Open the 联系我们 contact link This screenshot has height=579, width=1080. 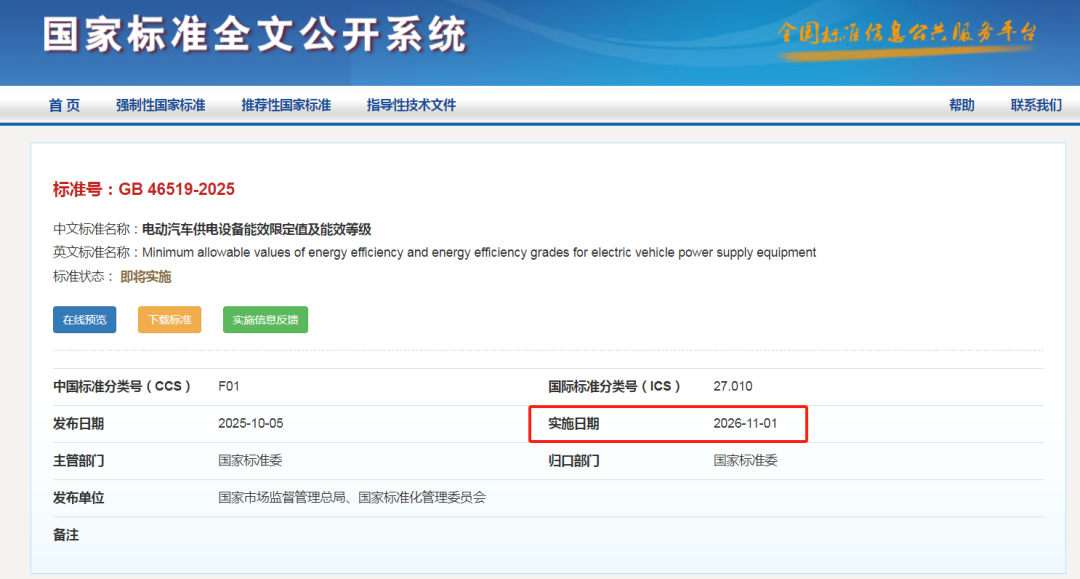click(1036, 105)
